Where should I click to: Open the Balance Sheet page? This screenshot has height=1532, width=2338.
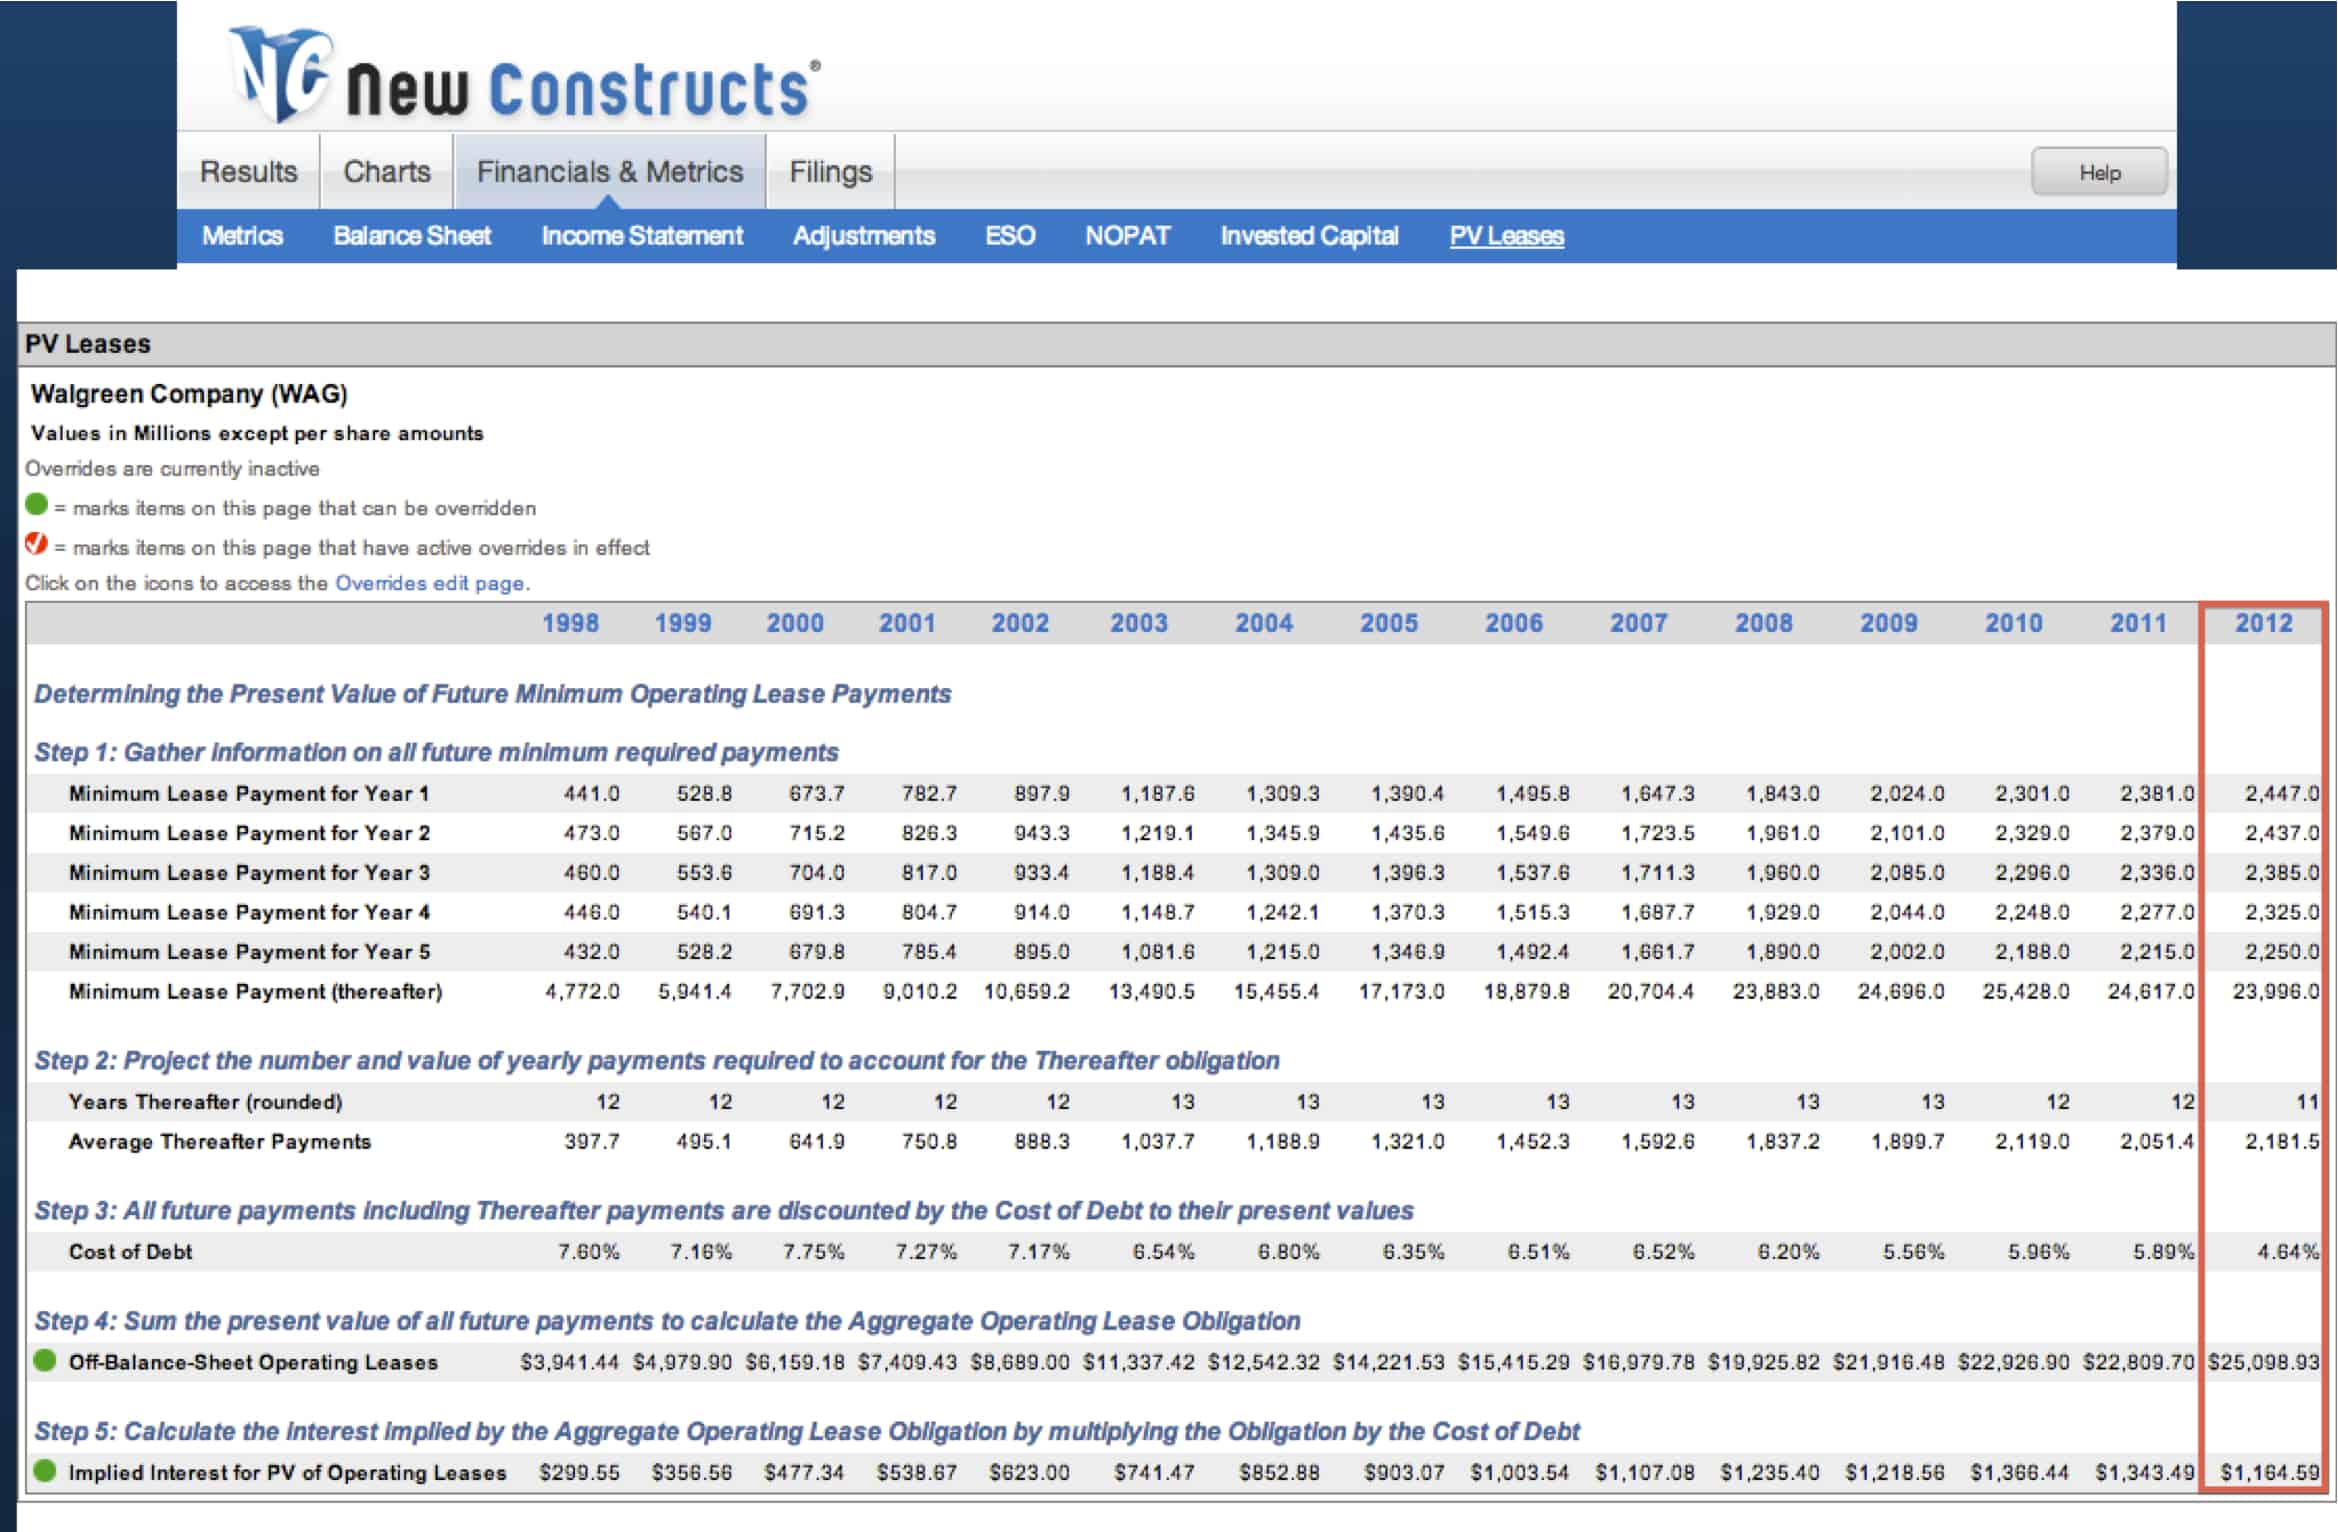(412, 236)
